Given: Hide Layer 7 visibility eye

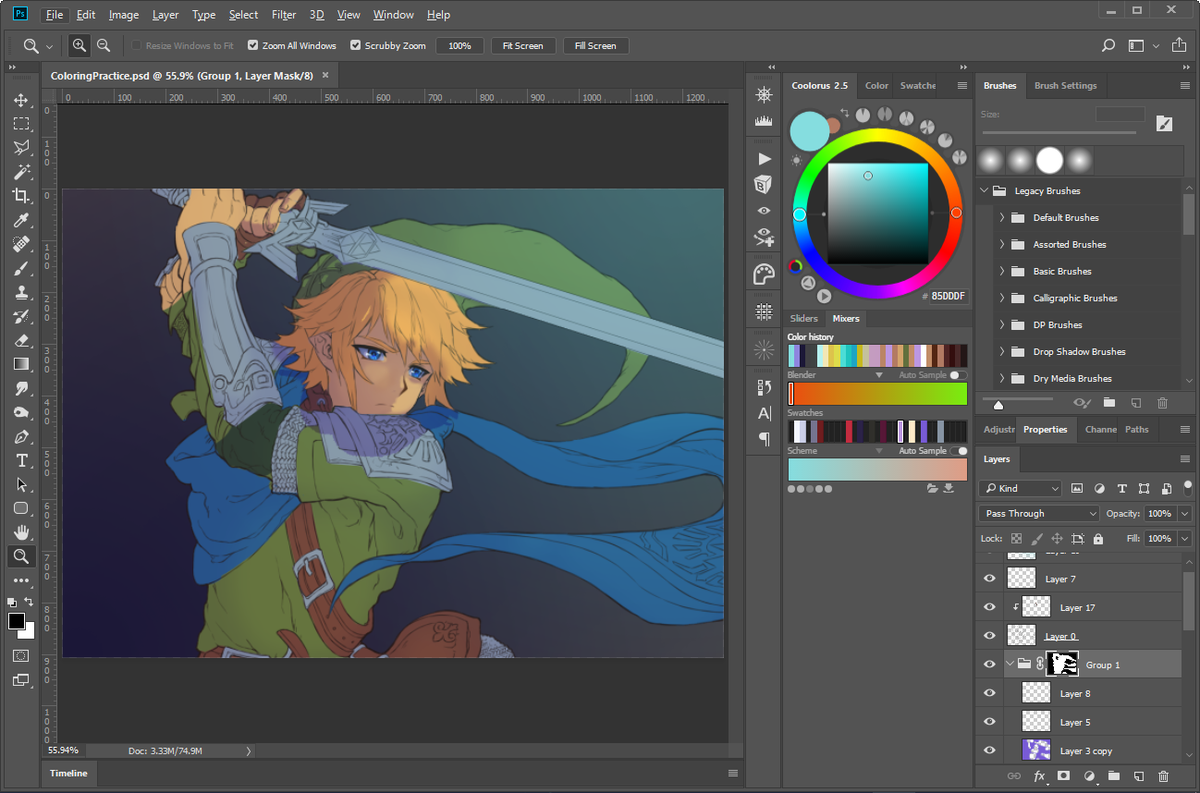Looking at the screenshot, I should (989, 578).
